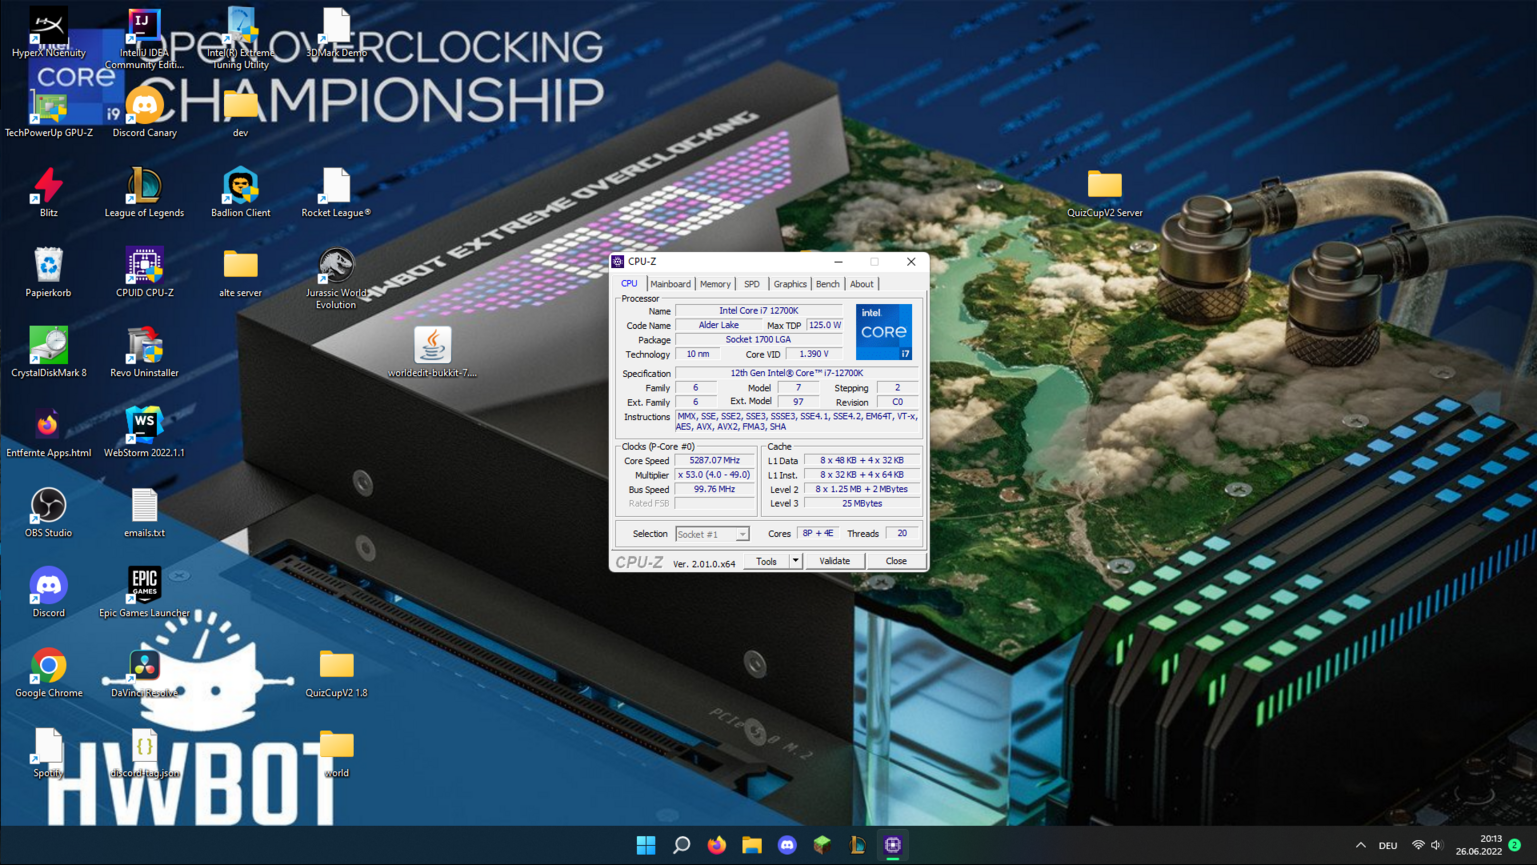Select the CPU tab in CPU-Z
Image resolution: width=1537 pixels, height=865 pixels.
click(x=629, y=284)
